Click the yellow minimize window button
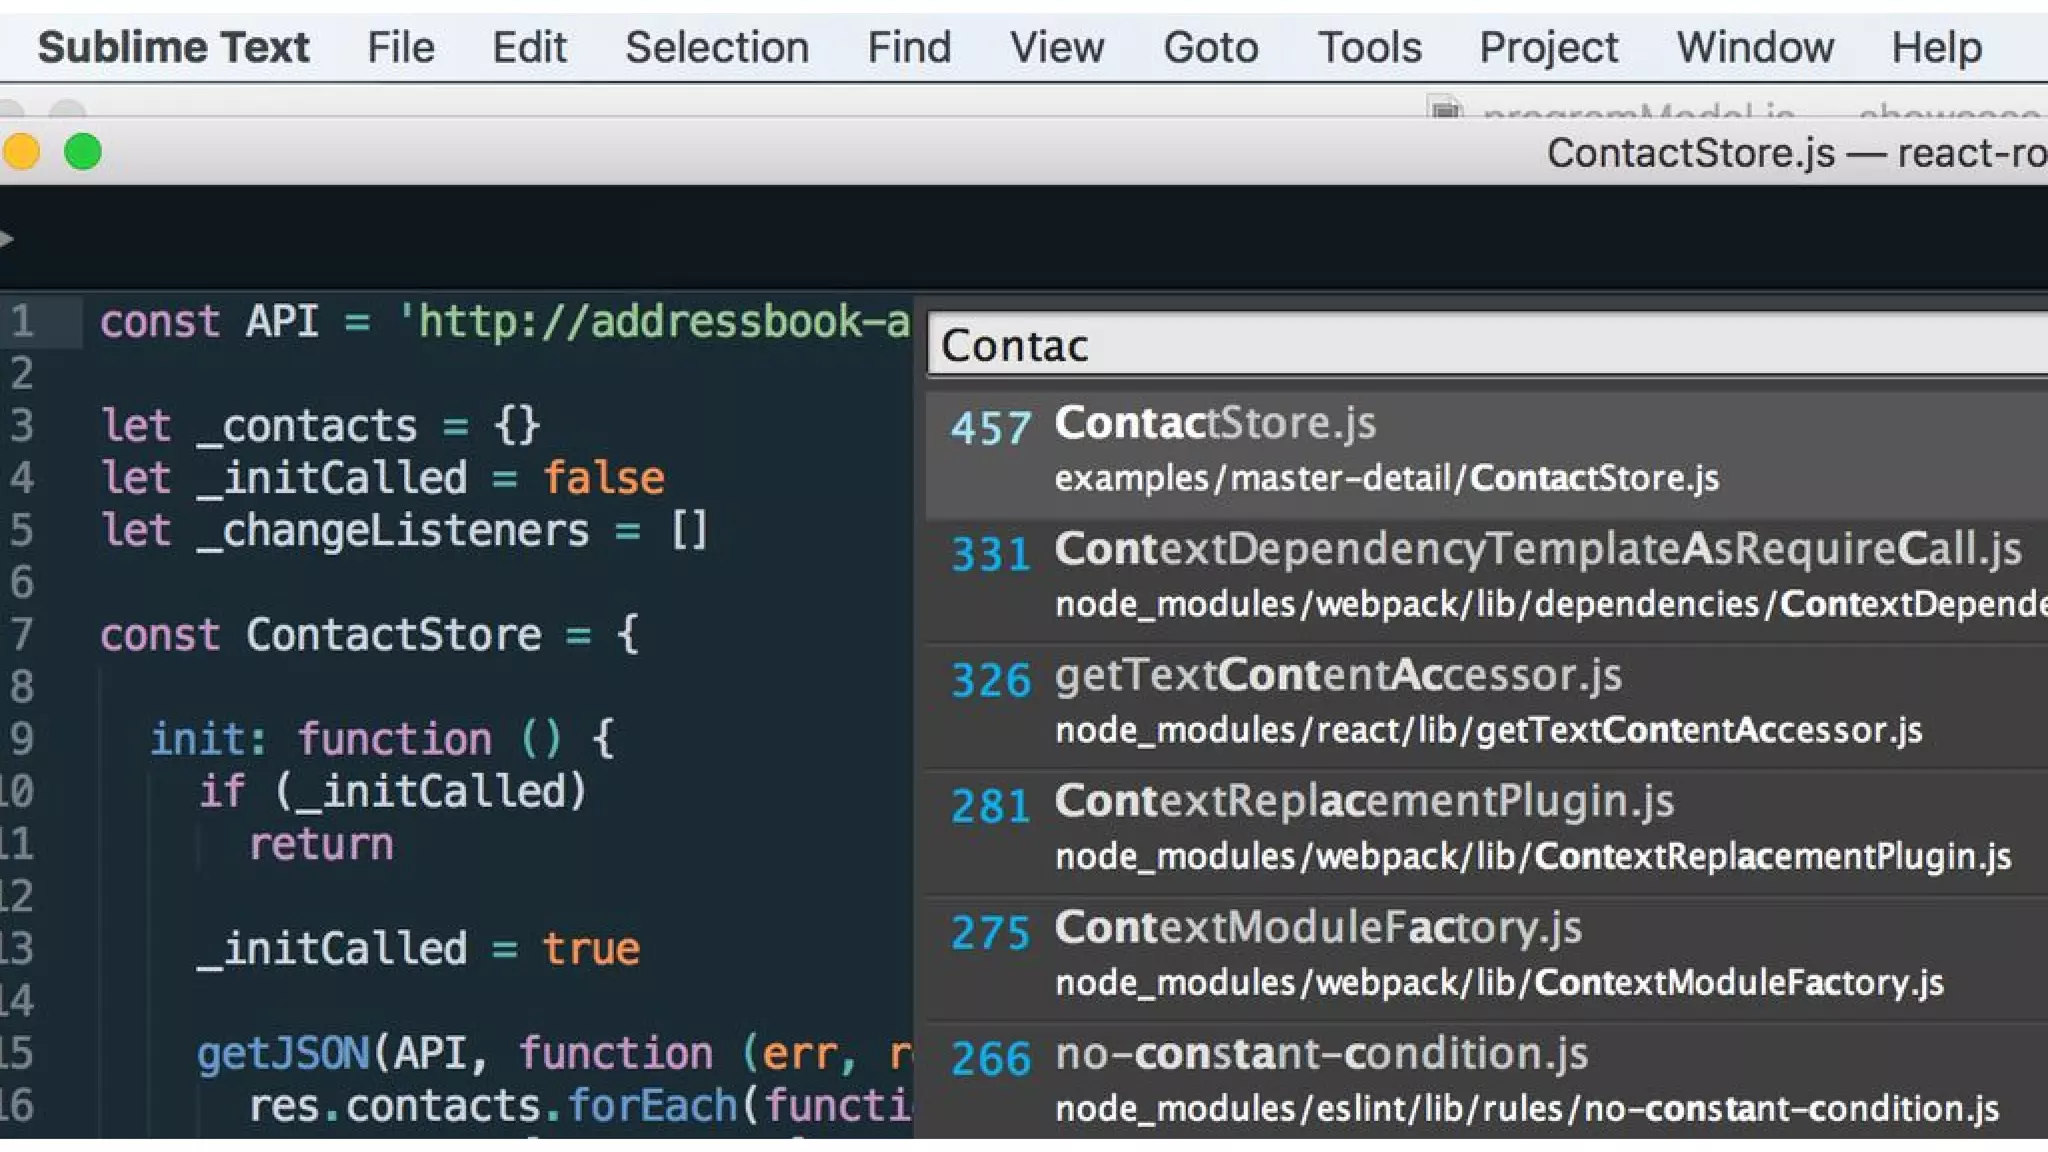The height and width of the screenshot is (1152, 2048). tap(21, 153)
